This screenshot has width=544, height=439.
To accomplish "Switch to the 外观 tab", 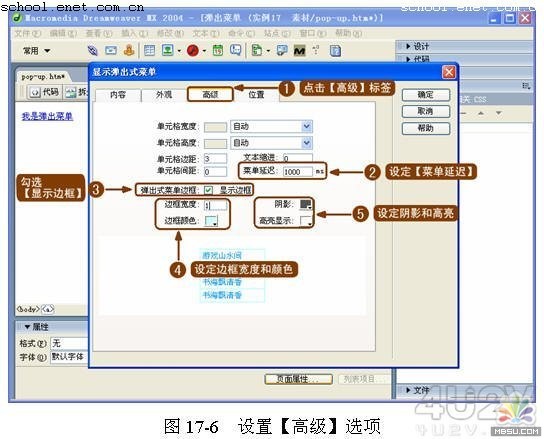I will pos(164,95).
